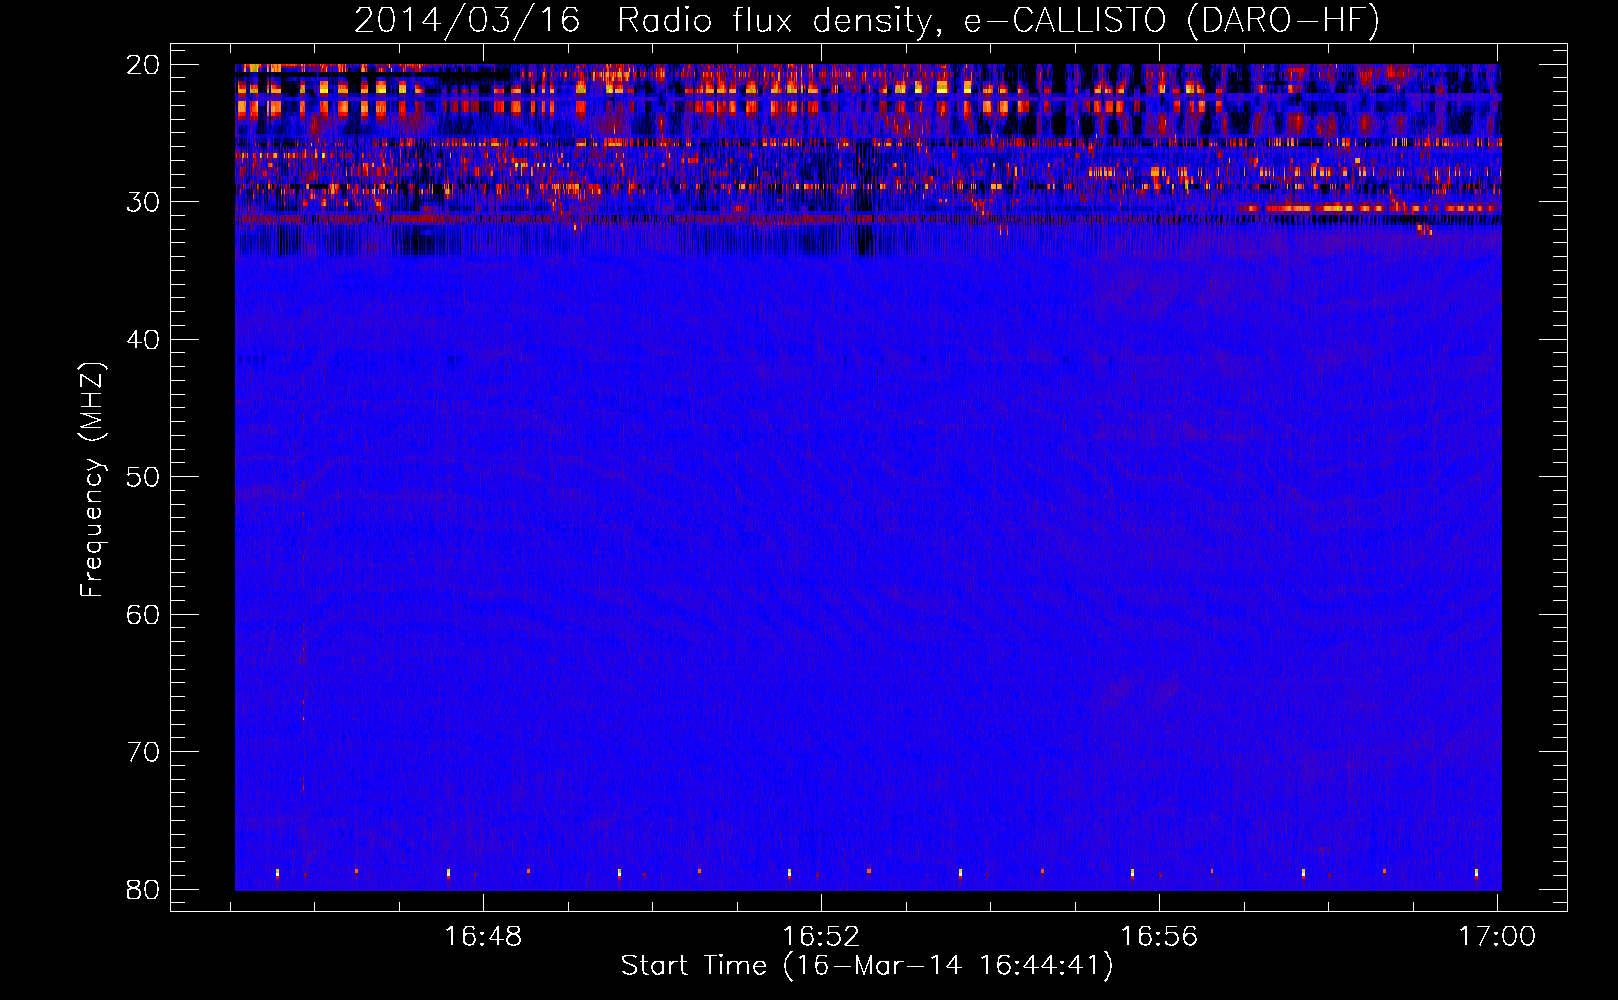Click the 'Start Time (16-Mar-14 16:44:41)' label

(867, 966)
